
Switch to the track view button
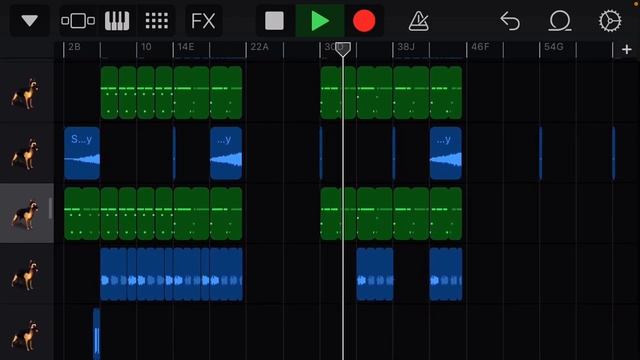pos(78,20)
